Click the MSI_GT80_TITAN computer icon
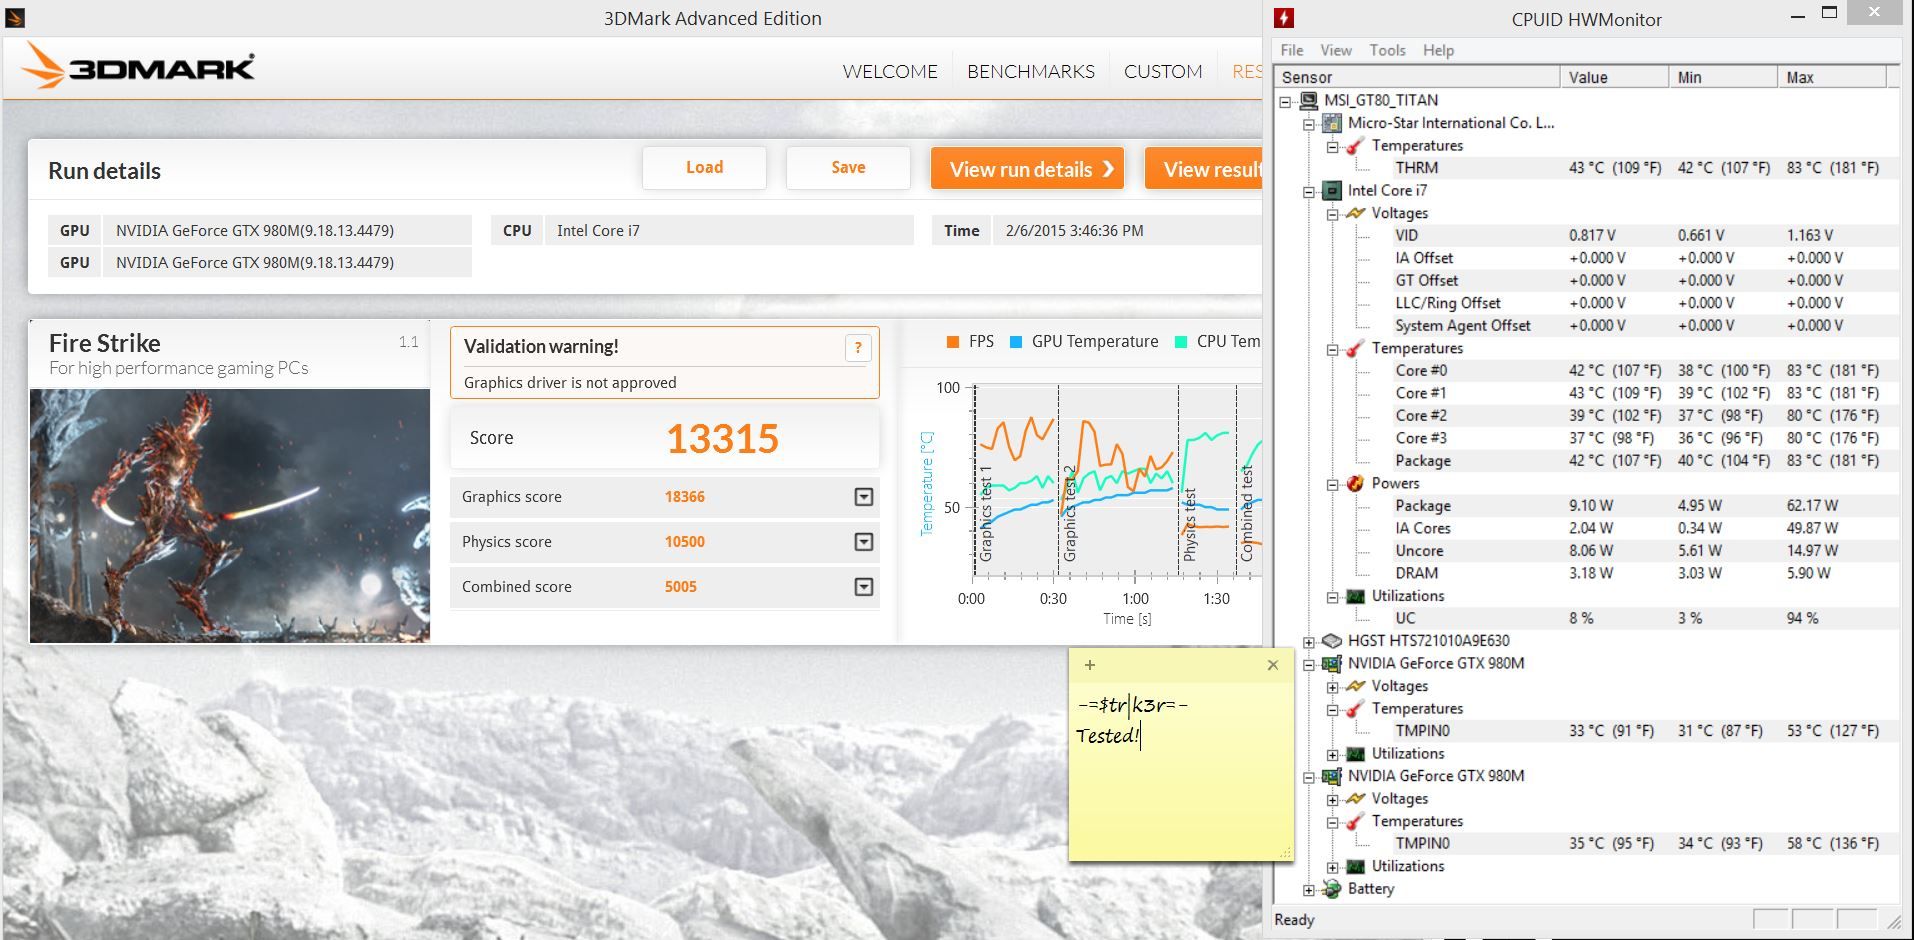Image resolution: width=1914 pixels, height=940 pixels. [1309, 100]
